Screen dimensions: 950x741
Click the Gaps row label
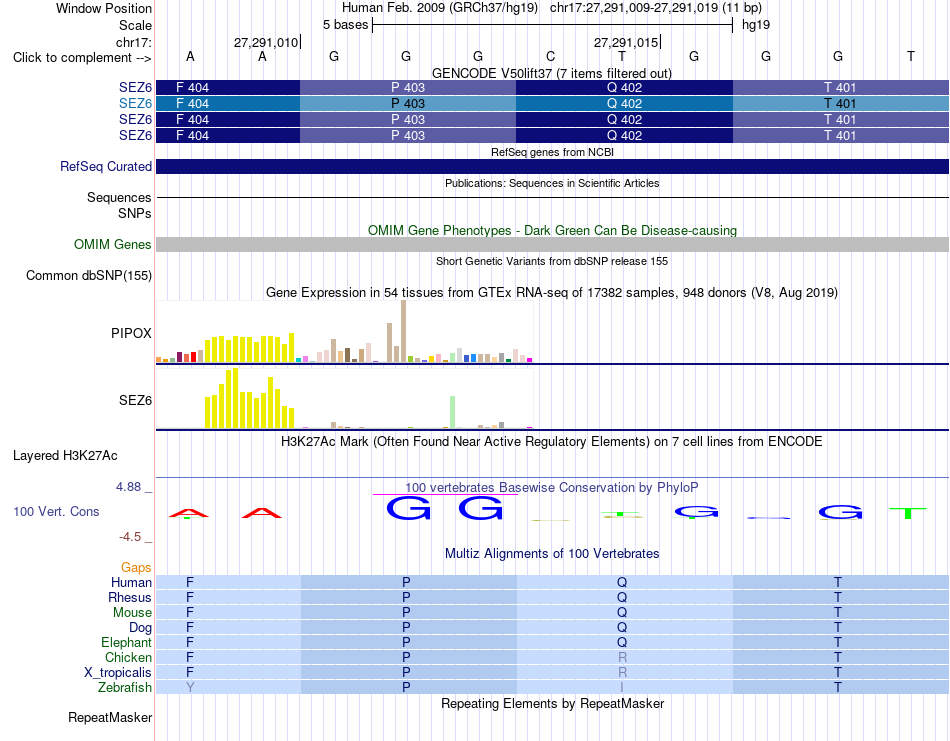tap(136, 567)
